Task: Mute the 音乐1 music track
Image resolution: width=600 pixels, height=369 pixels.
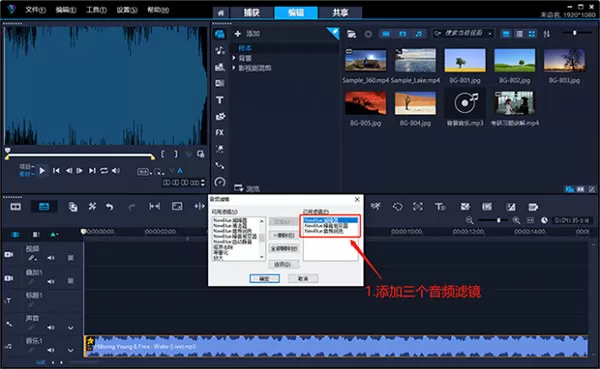Action: pyautogui.click(x=51, y=350)
